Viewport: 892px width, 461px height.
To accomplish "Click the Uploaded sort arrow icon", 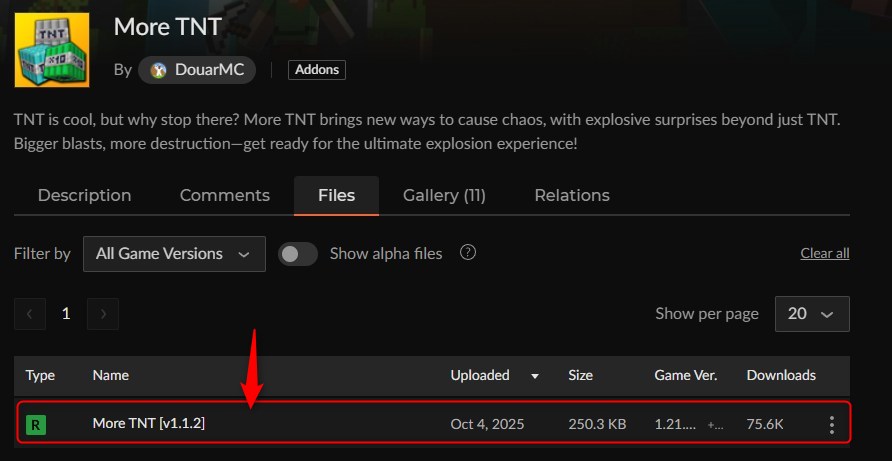I will click(535, 376).
